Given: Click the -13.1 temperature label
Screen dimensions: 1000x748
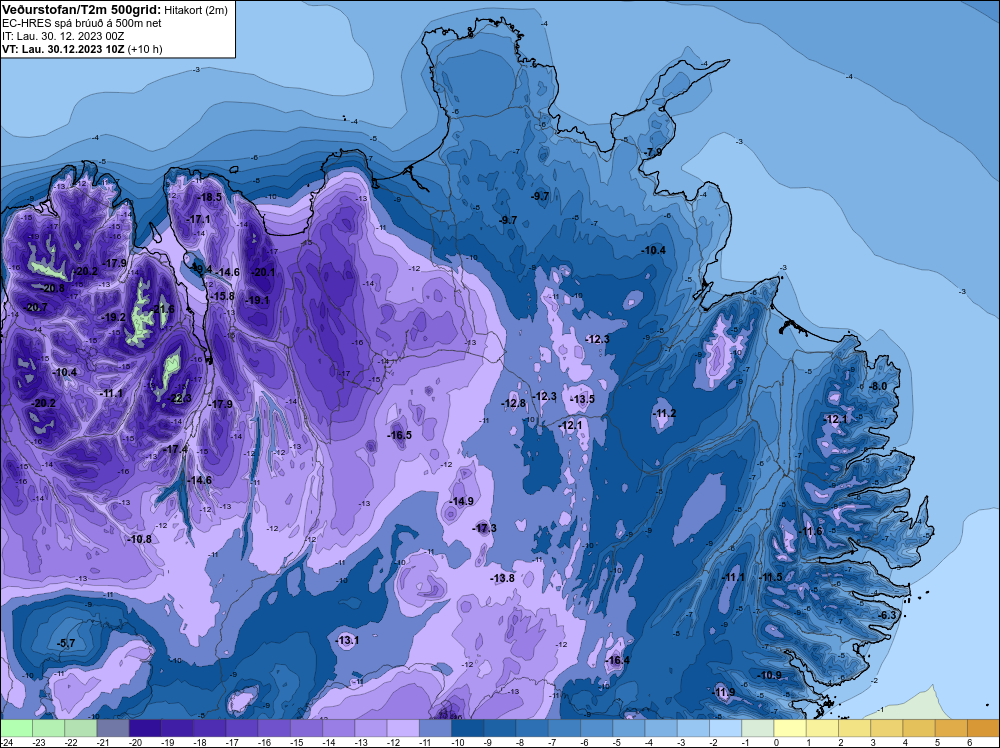Looking at the screenshot, I should point(348,640).
